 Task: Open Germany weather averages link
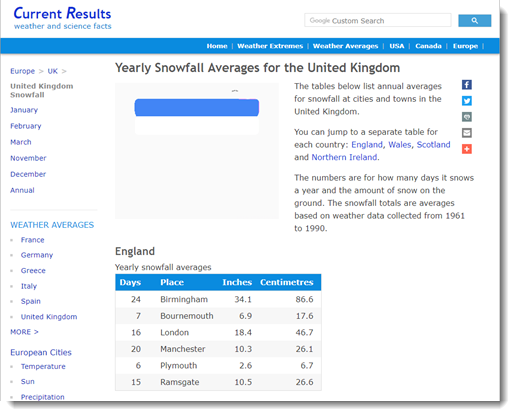click(x=37, y=255)
